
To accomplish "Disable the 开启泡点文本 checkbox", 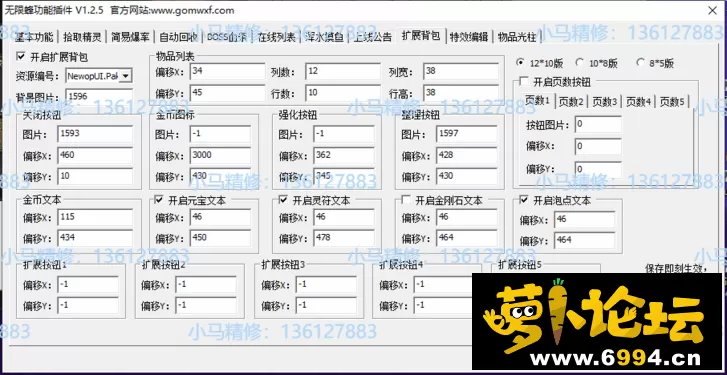I will coord(524,200).
